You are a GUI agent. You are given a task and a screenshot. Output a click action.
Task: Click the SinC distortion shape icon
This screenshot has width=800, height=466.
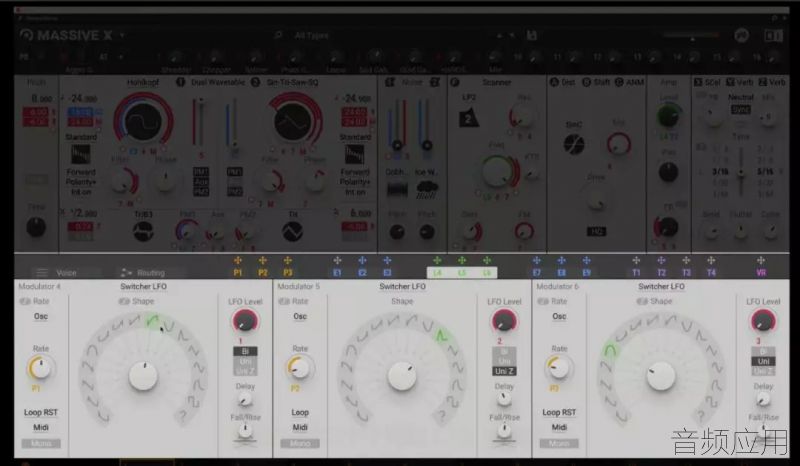pos(573,144)
